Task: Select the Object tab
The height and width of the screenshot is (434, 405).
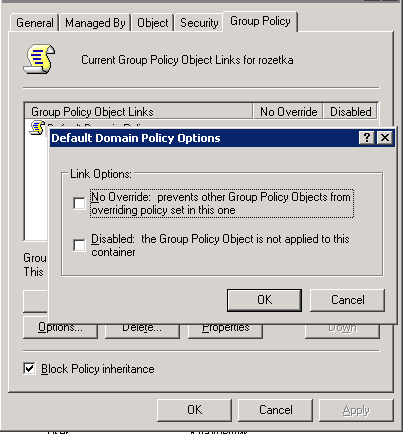Action: click(153, 23)
